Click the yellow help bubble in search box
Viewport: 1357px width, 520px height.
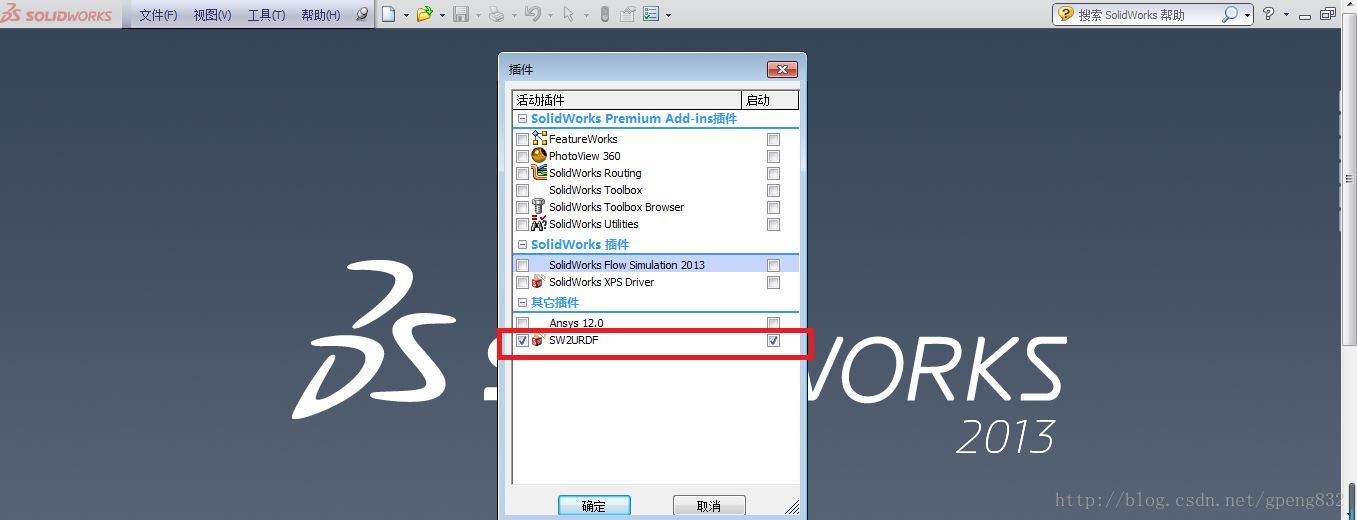click(1066, 14)
